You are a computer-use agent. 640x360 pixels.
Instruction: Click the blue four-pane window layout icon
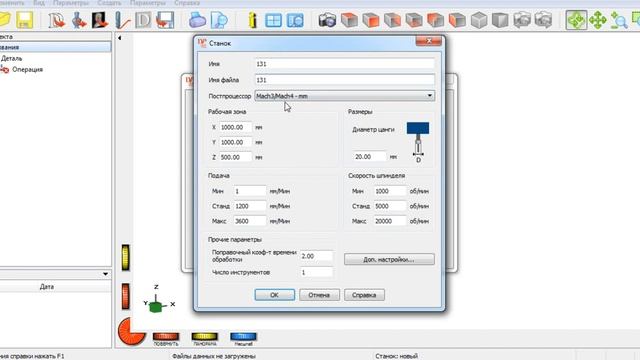click(x=273, y=20)
